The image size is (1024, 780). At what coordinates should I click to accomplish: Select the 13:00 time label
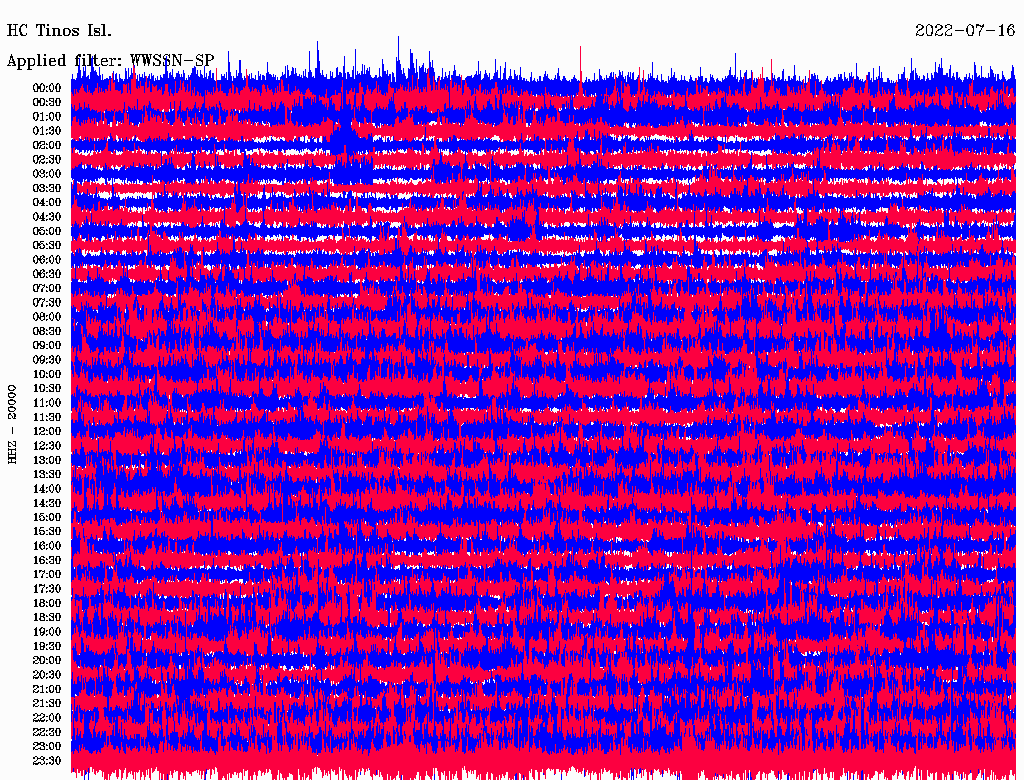(x=47, y=460)
